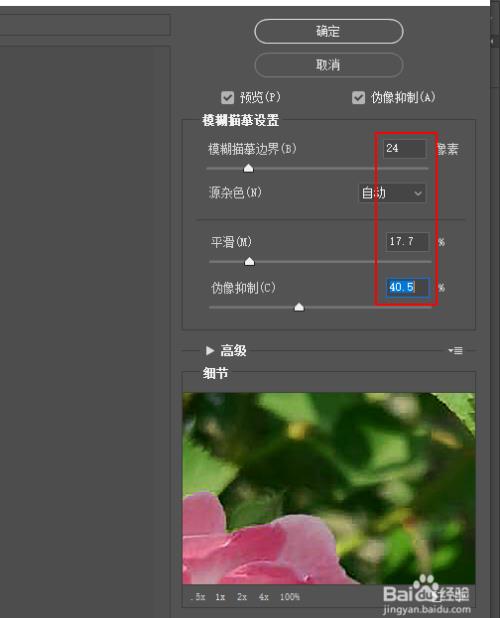Image resolution: width=500 pixels, height=618 pixels.
Task: Click the 源杂色(N) label
Action: click(235, 193)
